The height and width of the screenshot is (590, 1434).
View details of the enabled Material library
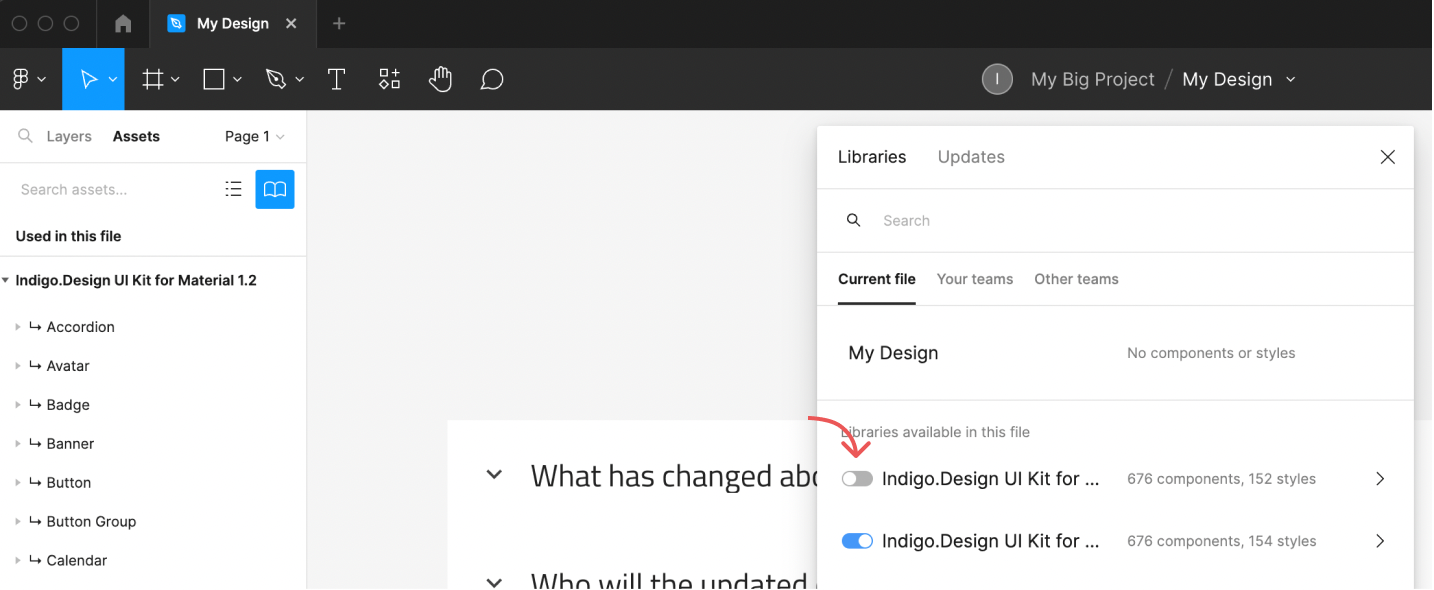point(1380,540)
